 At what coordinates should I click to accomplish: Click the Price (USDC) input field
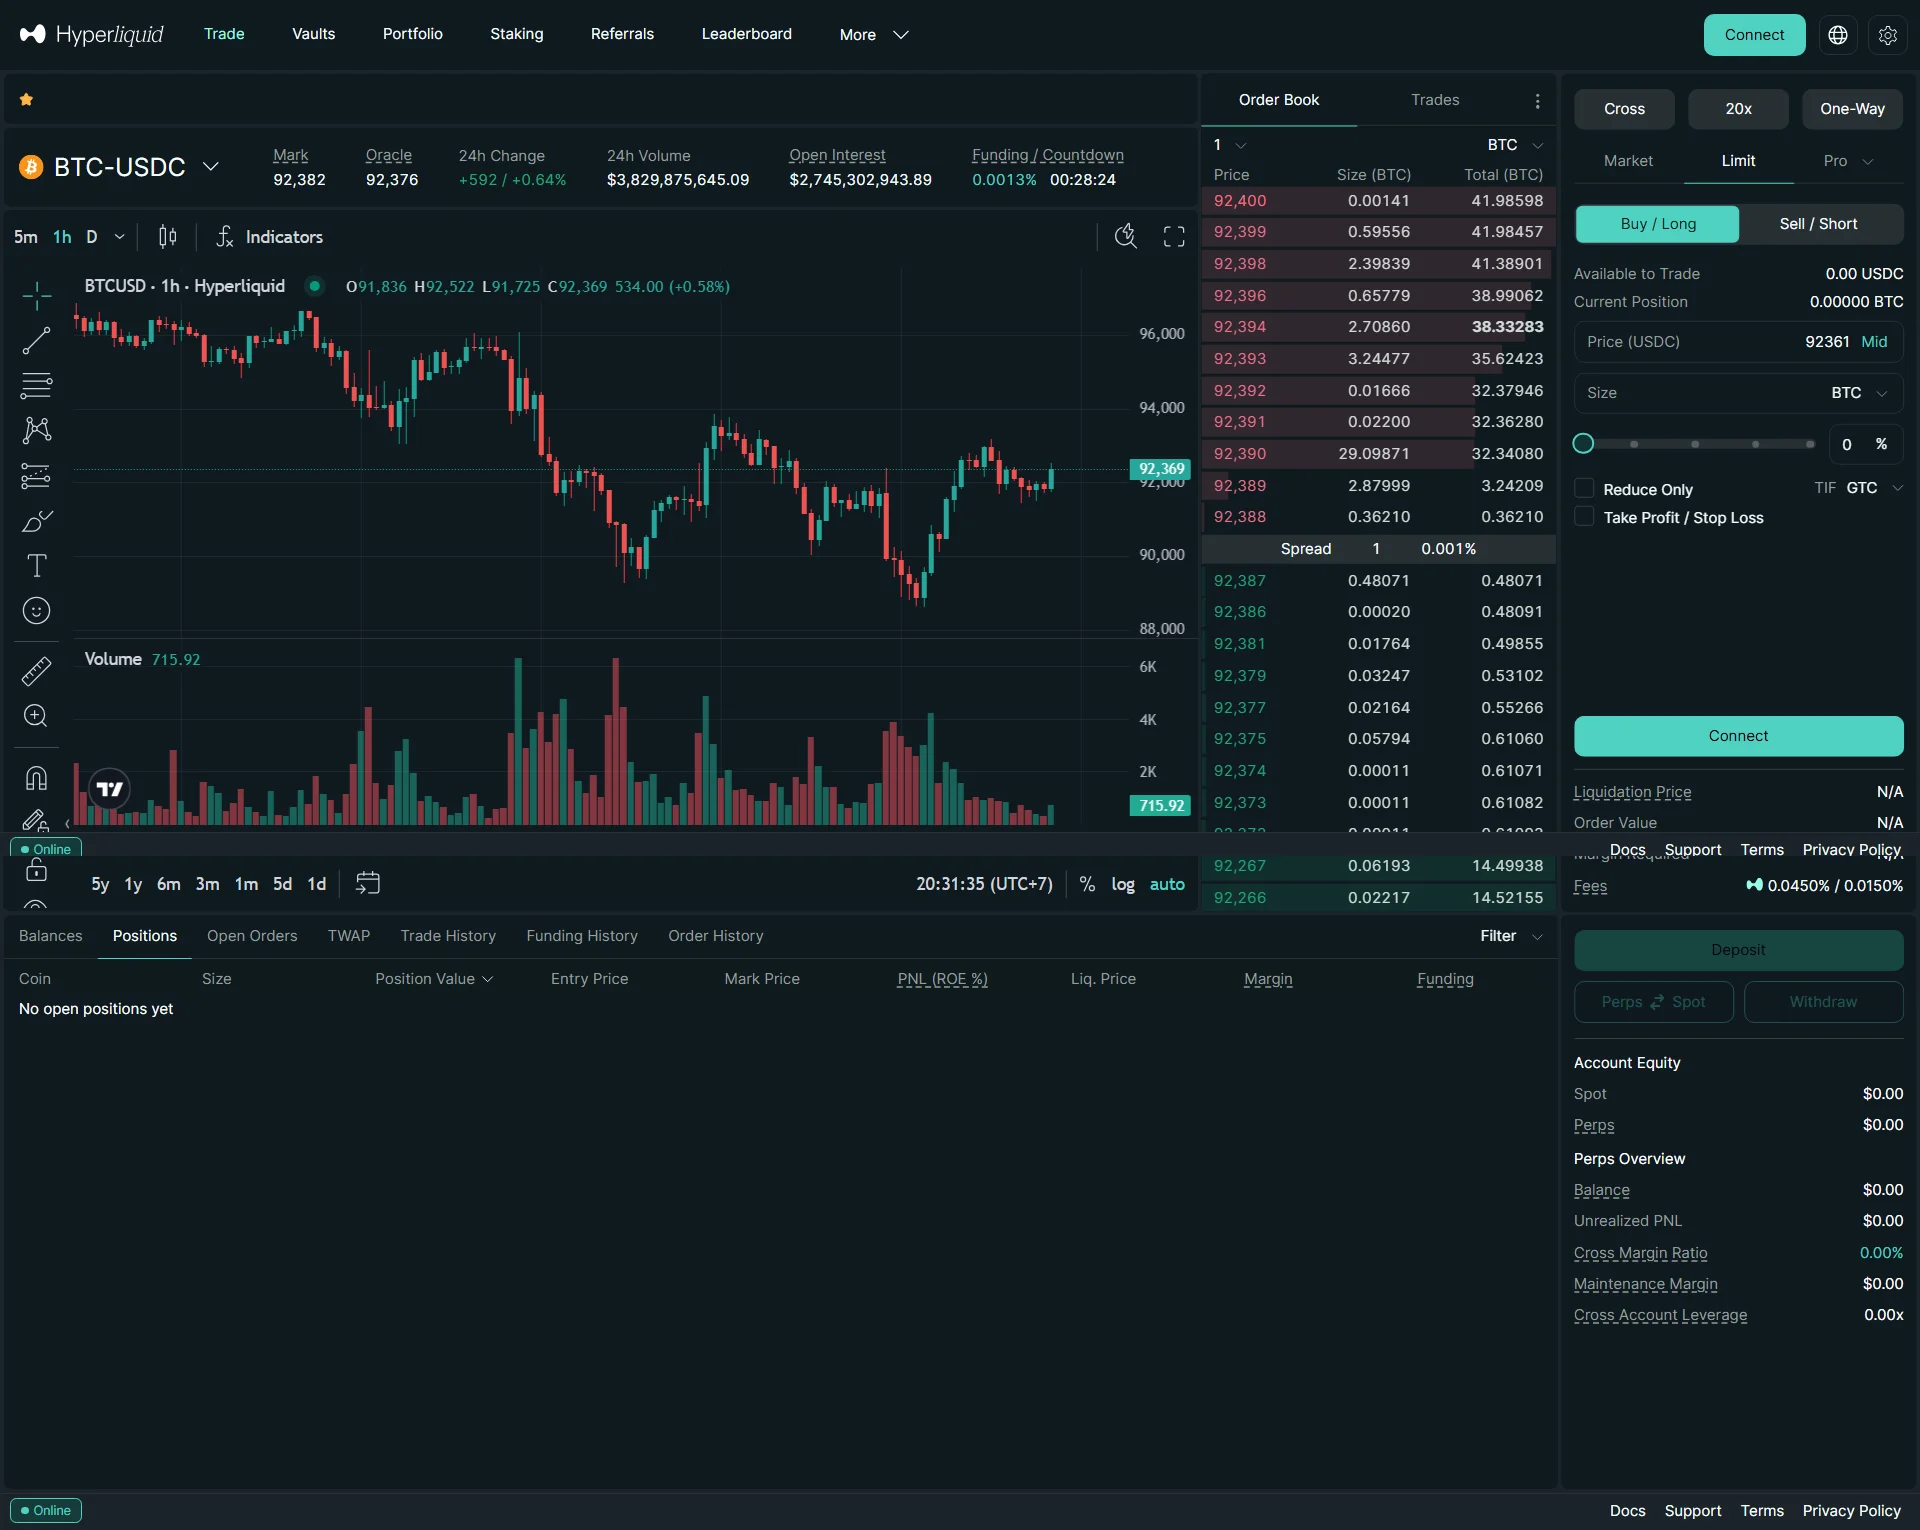click(x=1720, y=341)
